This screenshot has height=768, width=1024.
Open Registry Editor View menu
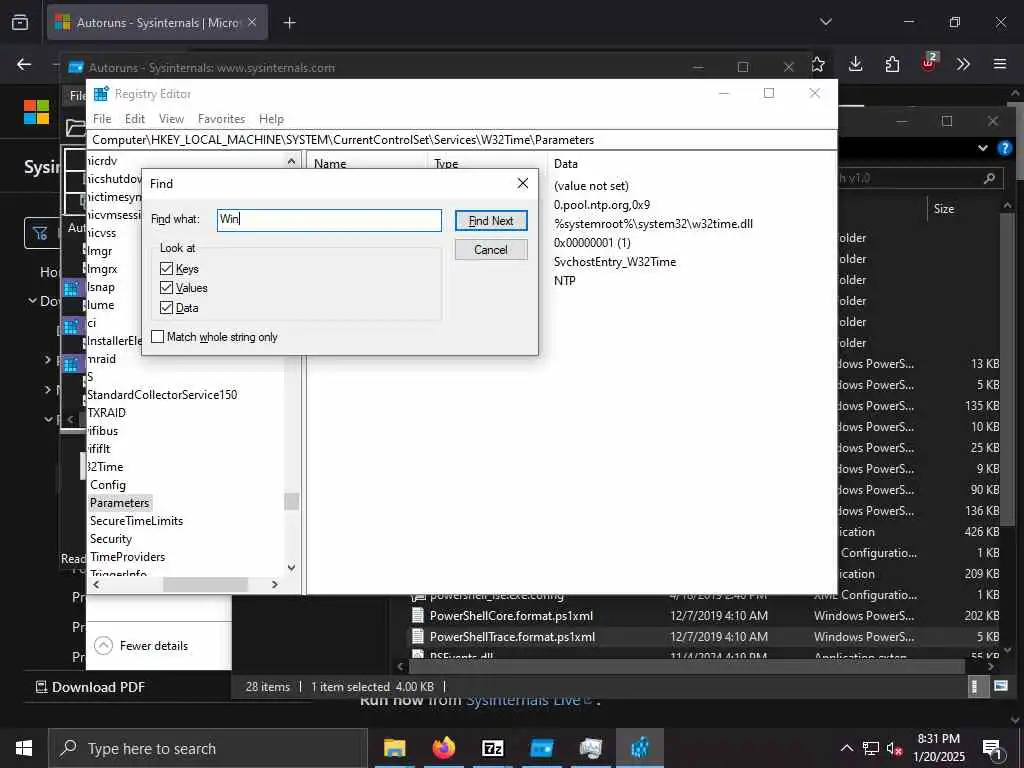171,119
